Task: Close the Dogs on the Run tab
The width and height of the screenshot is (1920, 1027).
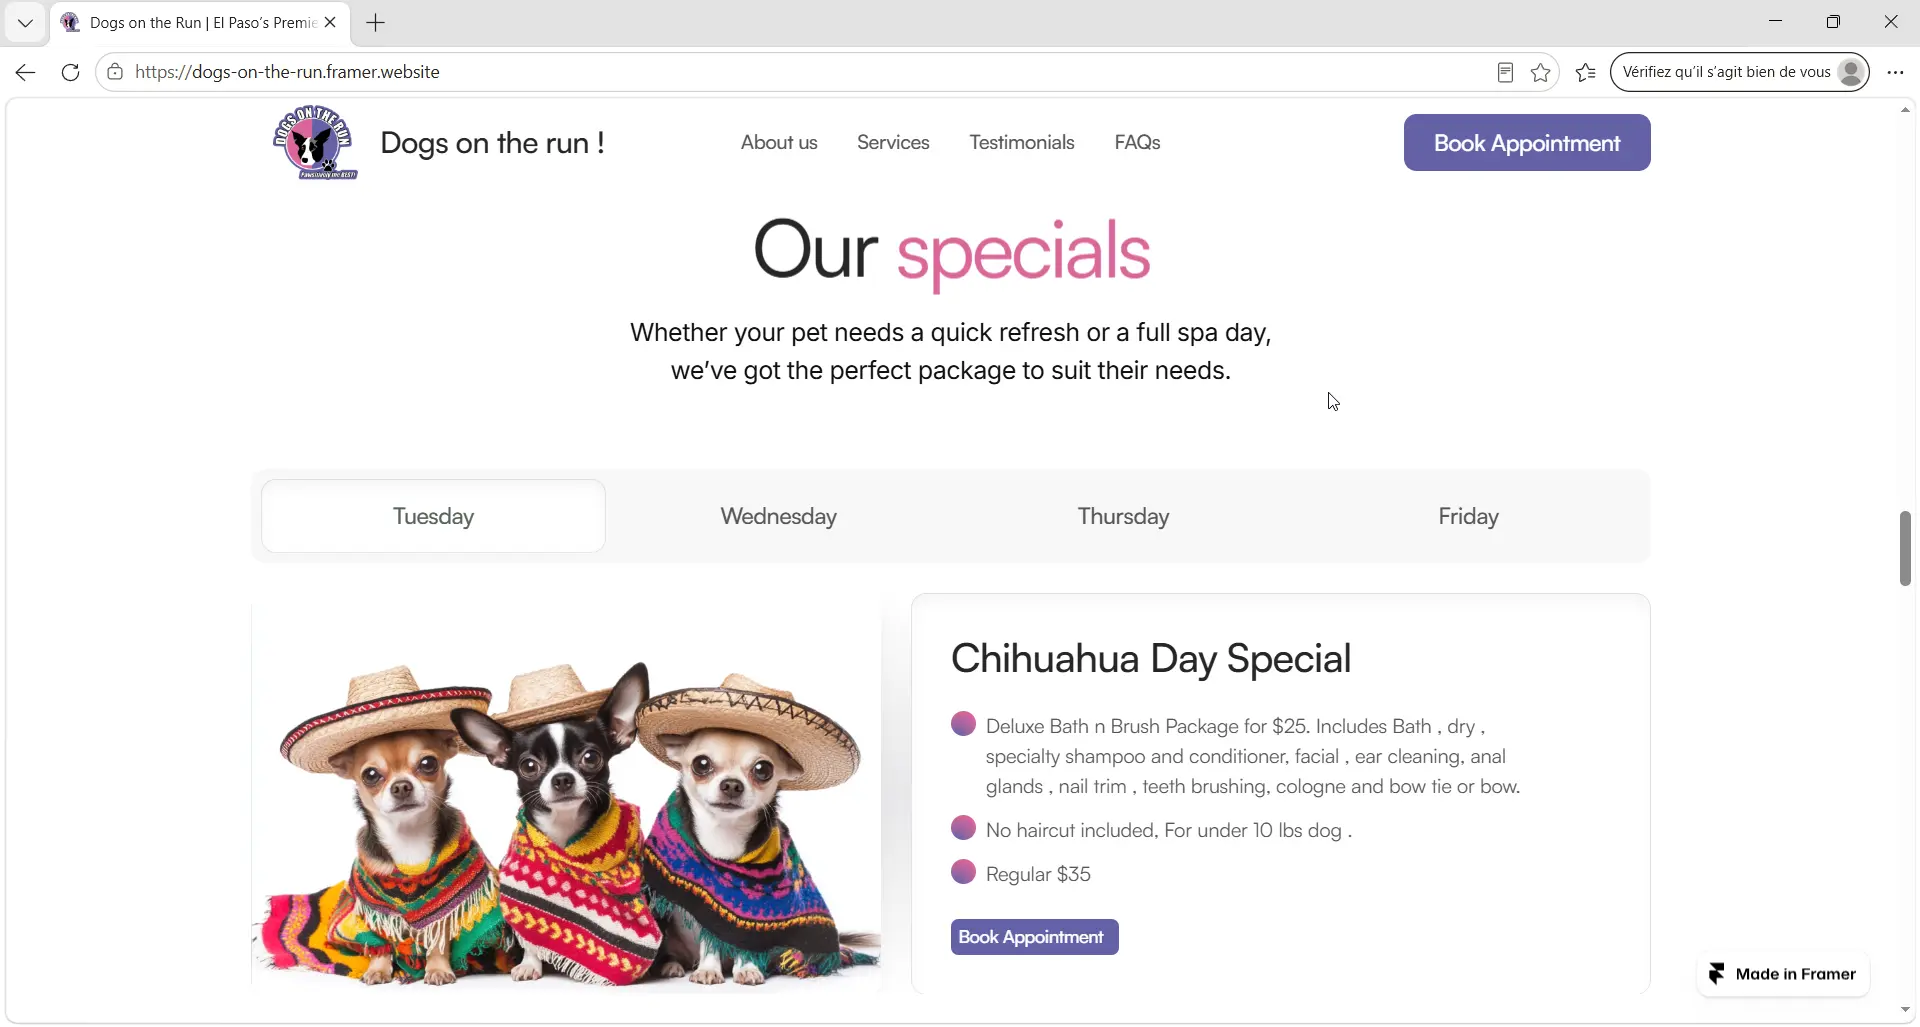Action: [330, 22]
